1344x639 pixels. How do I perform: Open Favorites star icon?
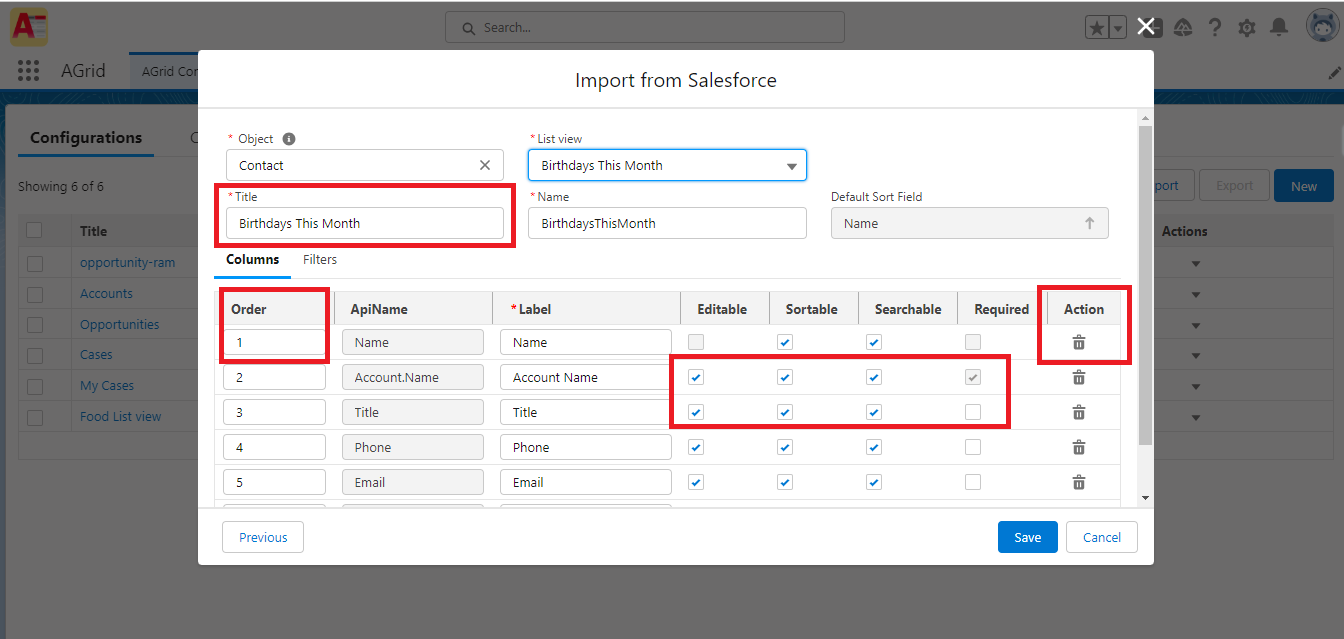1097,28
